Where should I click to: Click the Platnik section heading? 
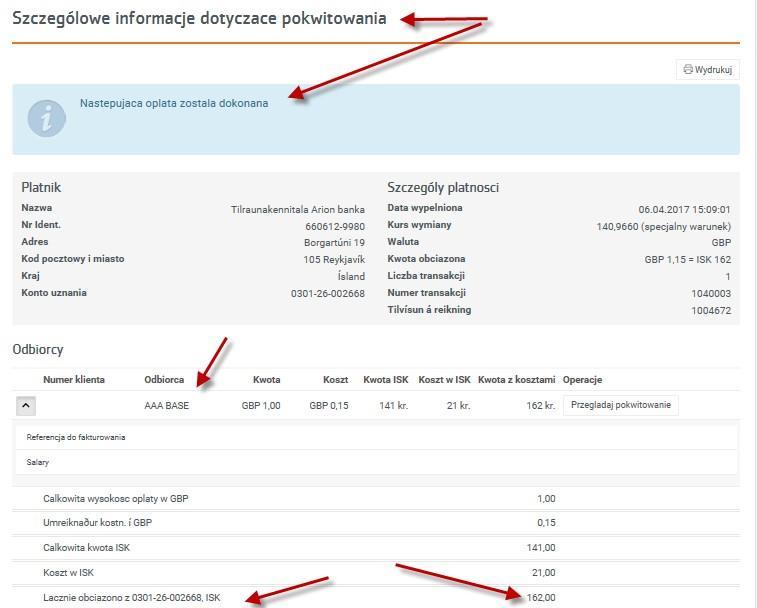tap(41, 187)
